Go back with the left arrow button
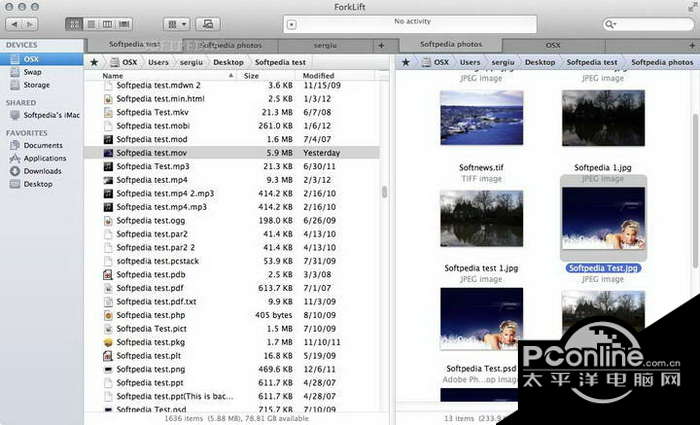The height and width of the screenshot is (425, 700). click(x=14, y=24)
